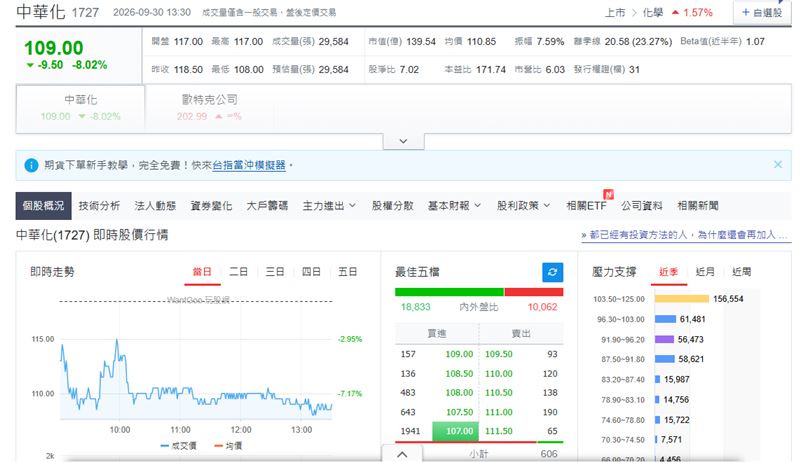Screen dimensions: 800x462
Task: Show 五日 trend chart
Action: click(347, 272)
